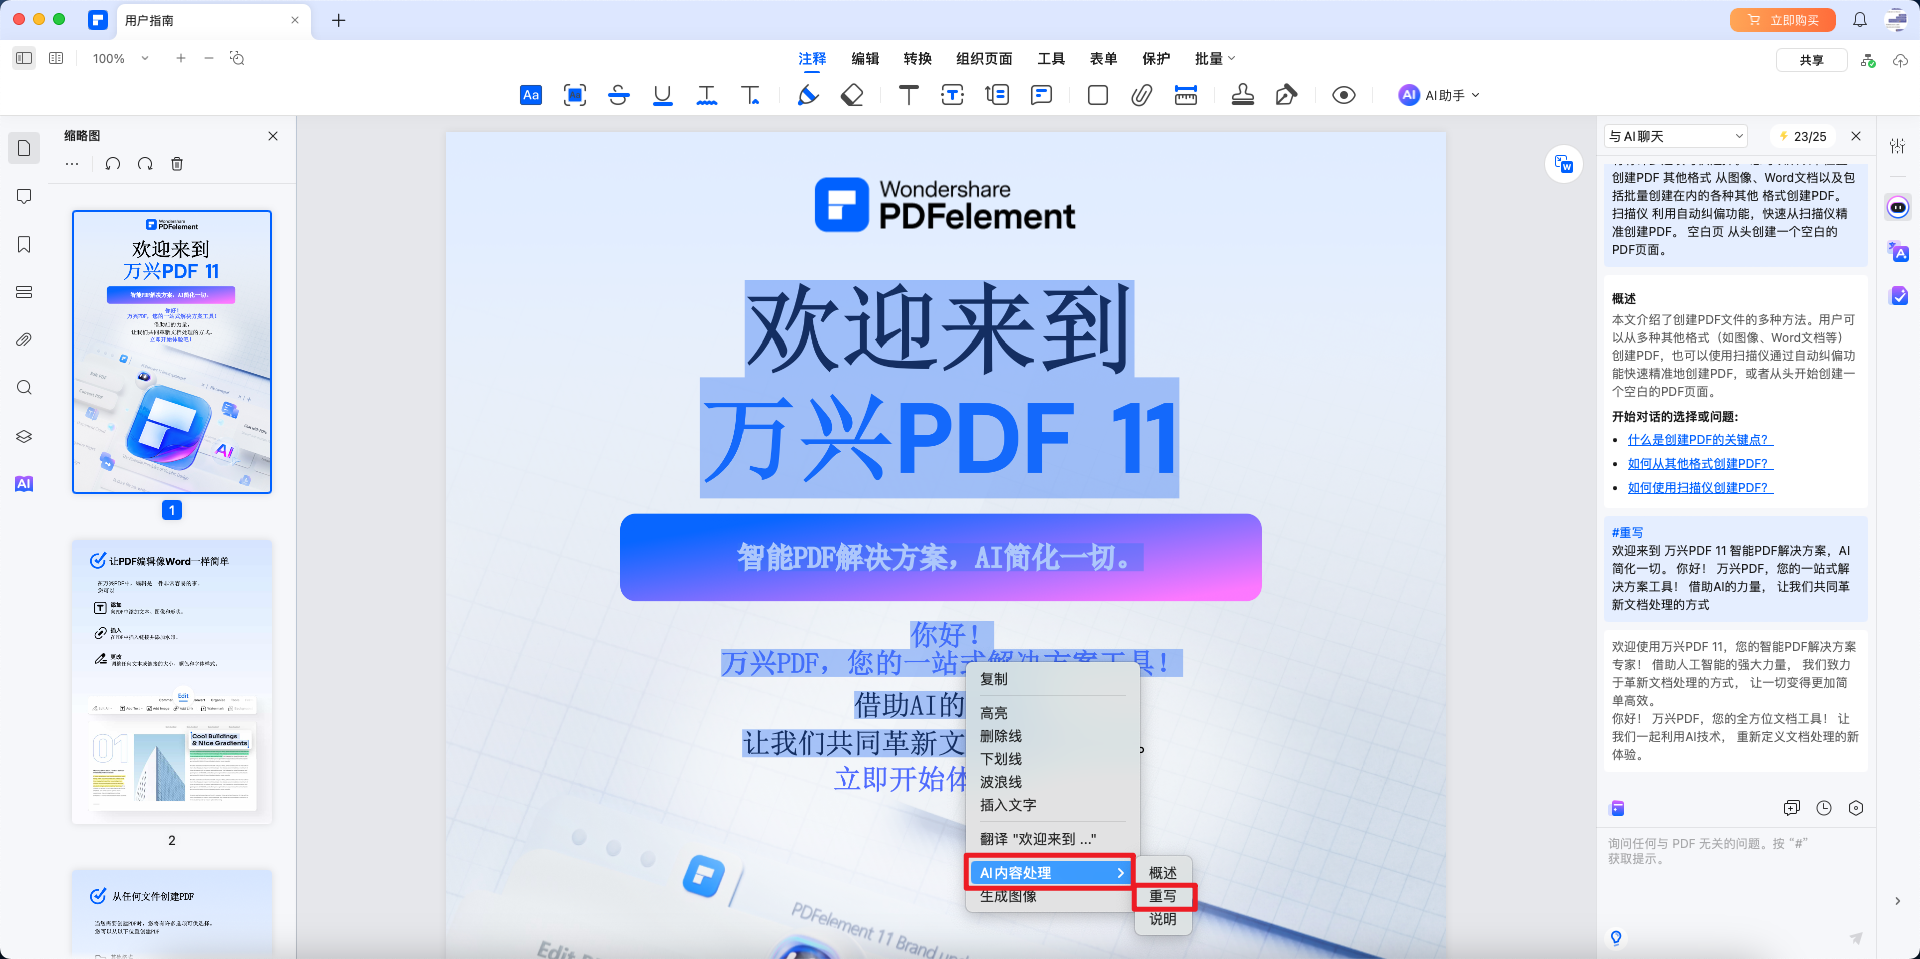Open the notifications bell
This screenshot has height=959, width=1920.
1860,20
